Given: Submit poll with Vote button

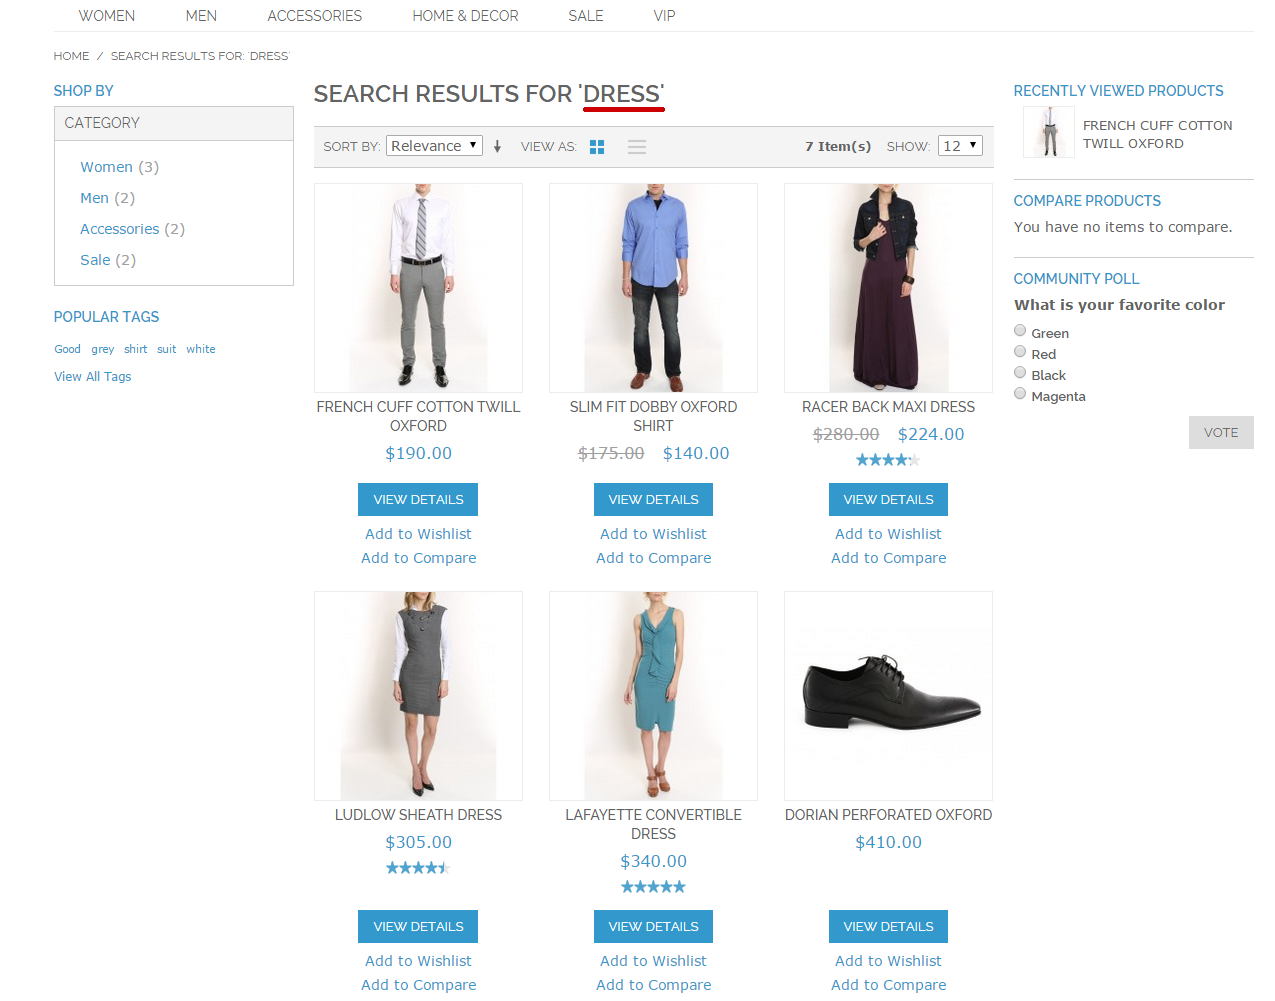Looking at the screenshot, I should (1221, 433).
